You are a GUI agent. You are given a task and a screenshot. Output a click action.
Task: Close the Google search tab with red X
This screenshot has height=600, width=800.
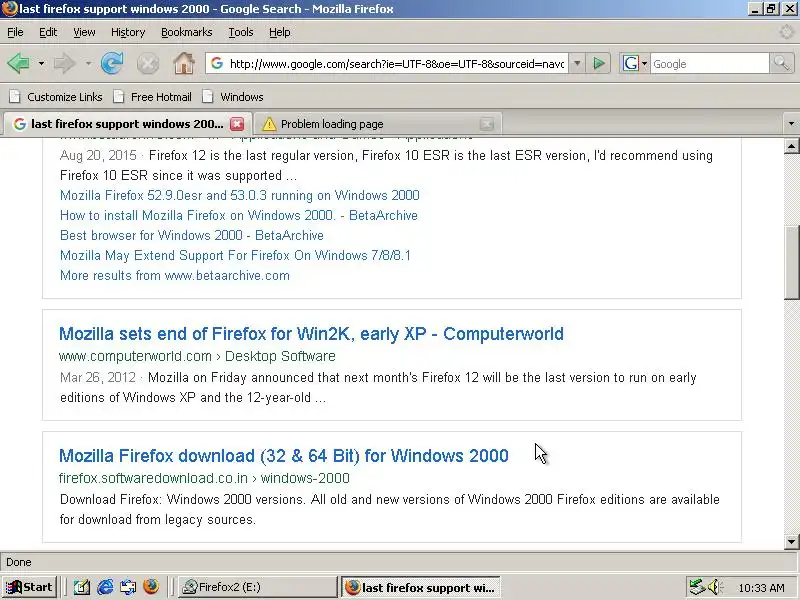click(x=237, y=124)
